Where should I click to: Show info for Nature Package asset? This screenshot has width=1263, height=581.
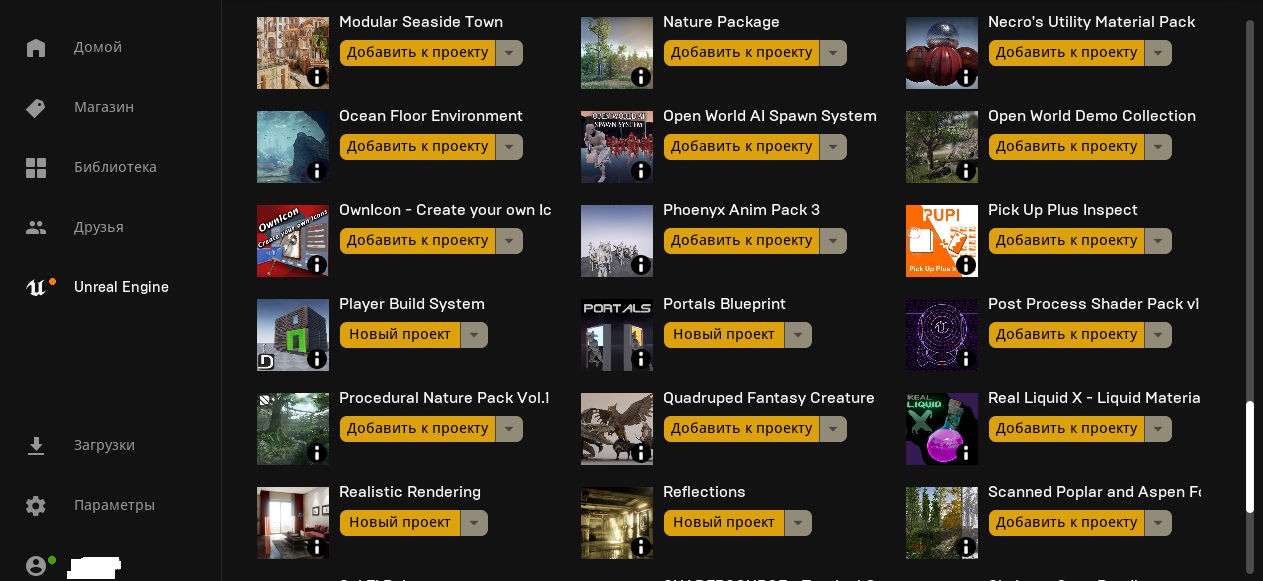641,77
